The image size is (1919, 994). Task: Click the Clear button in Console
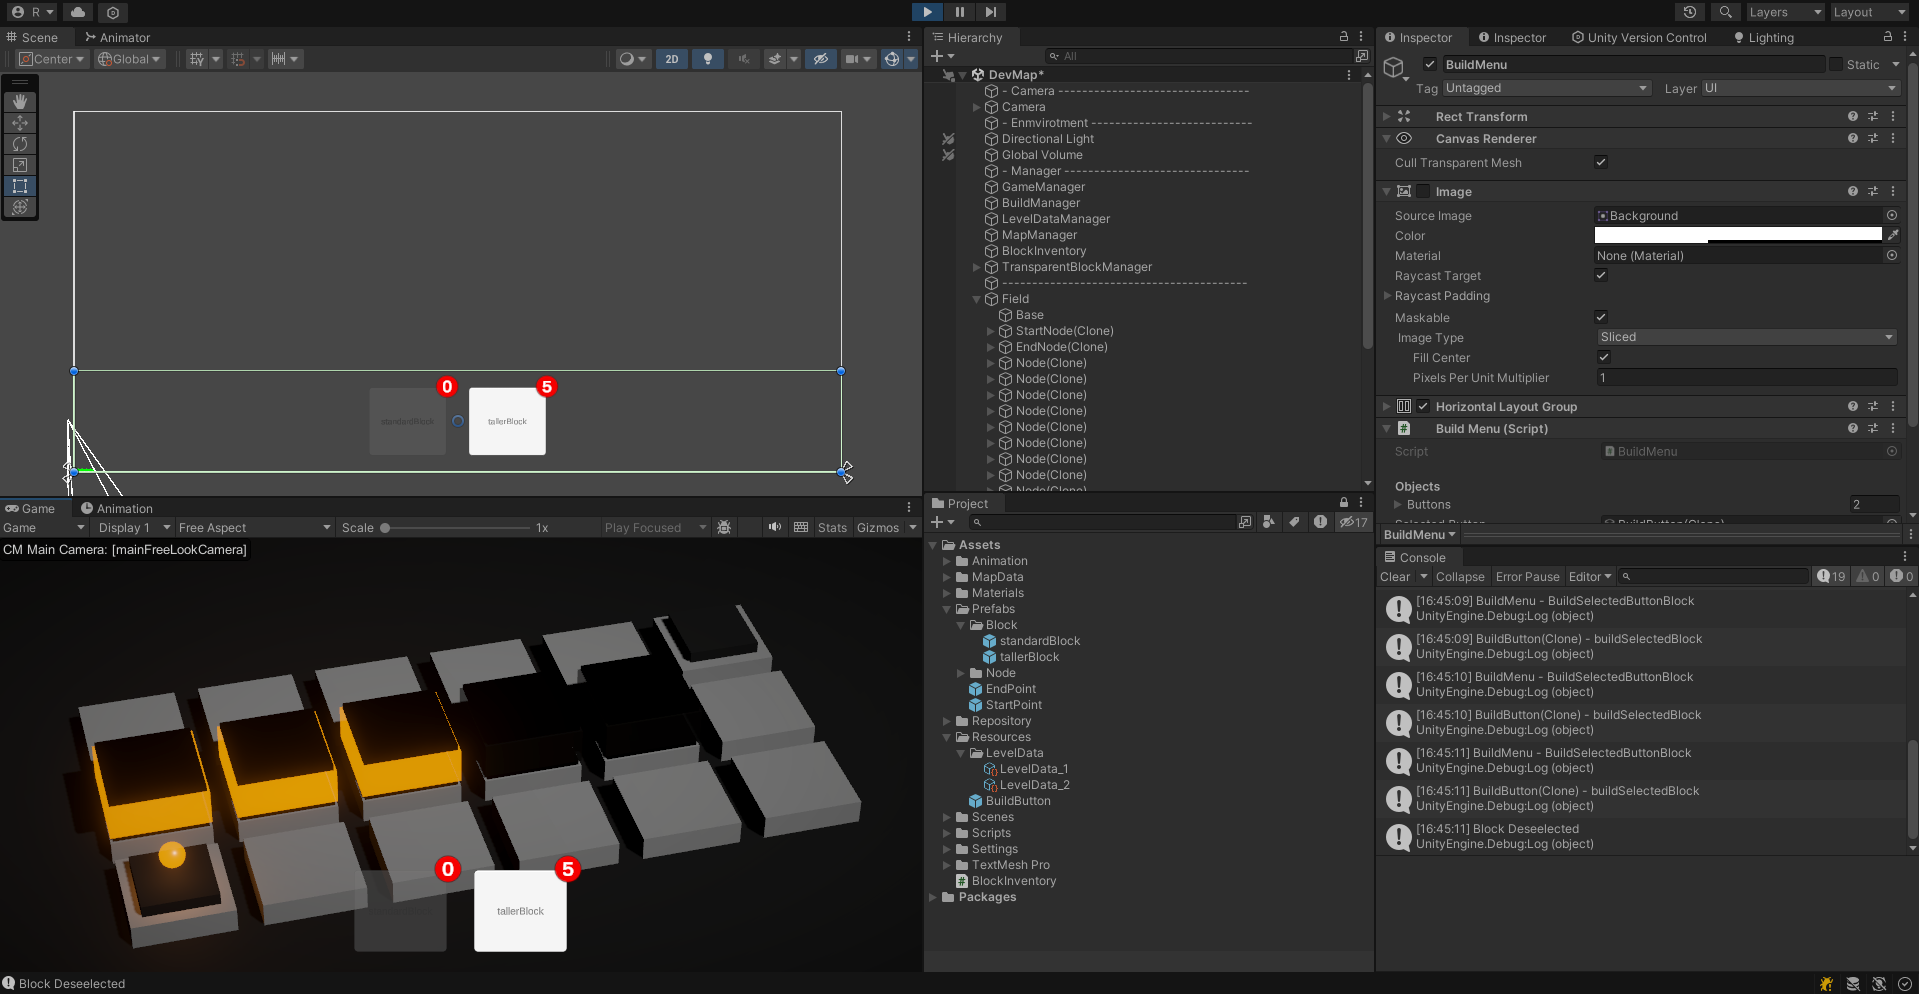pos(1394,577)
